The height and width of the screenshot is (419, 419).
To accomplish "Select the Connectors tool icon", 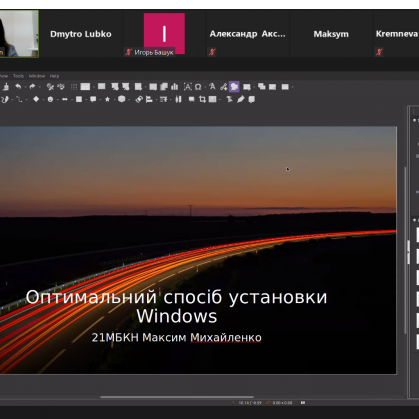I will 19,99.
